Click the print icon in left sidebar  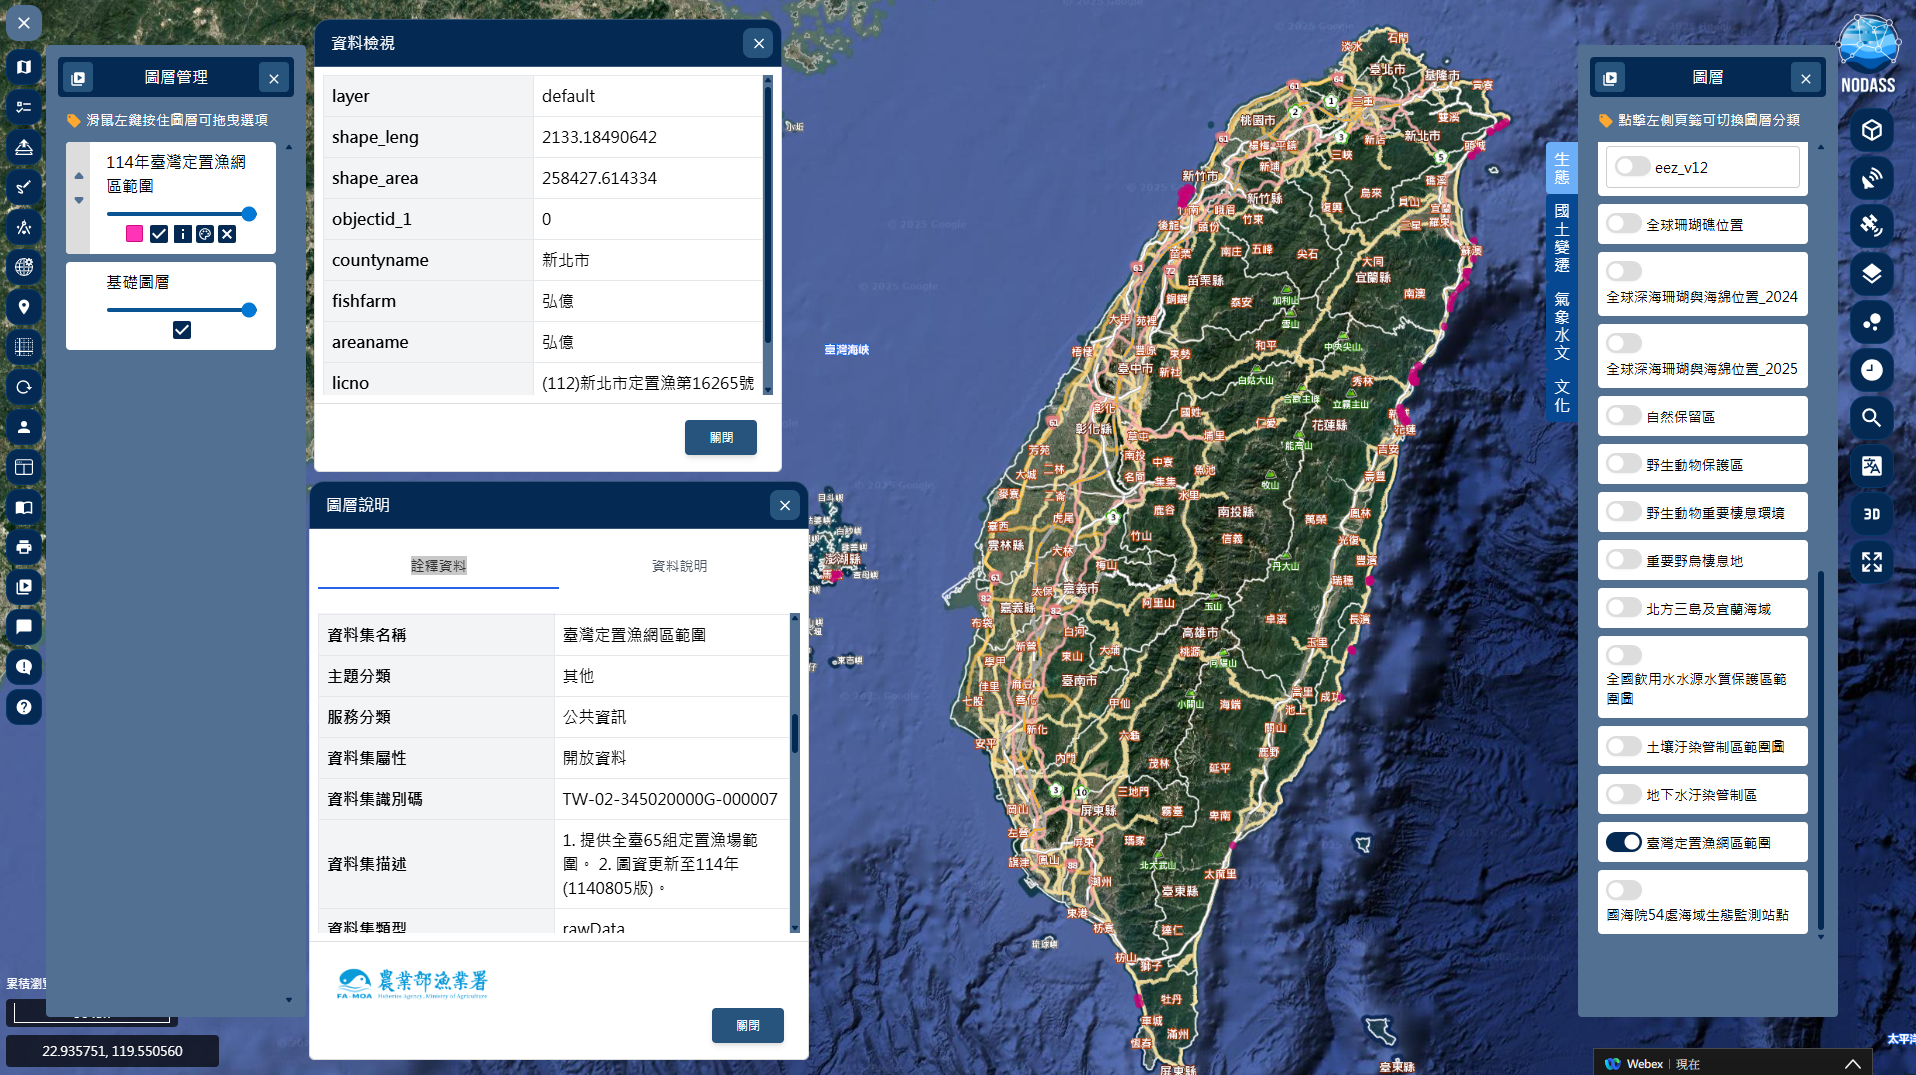[24, 547]
